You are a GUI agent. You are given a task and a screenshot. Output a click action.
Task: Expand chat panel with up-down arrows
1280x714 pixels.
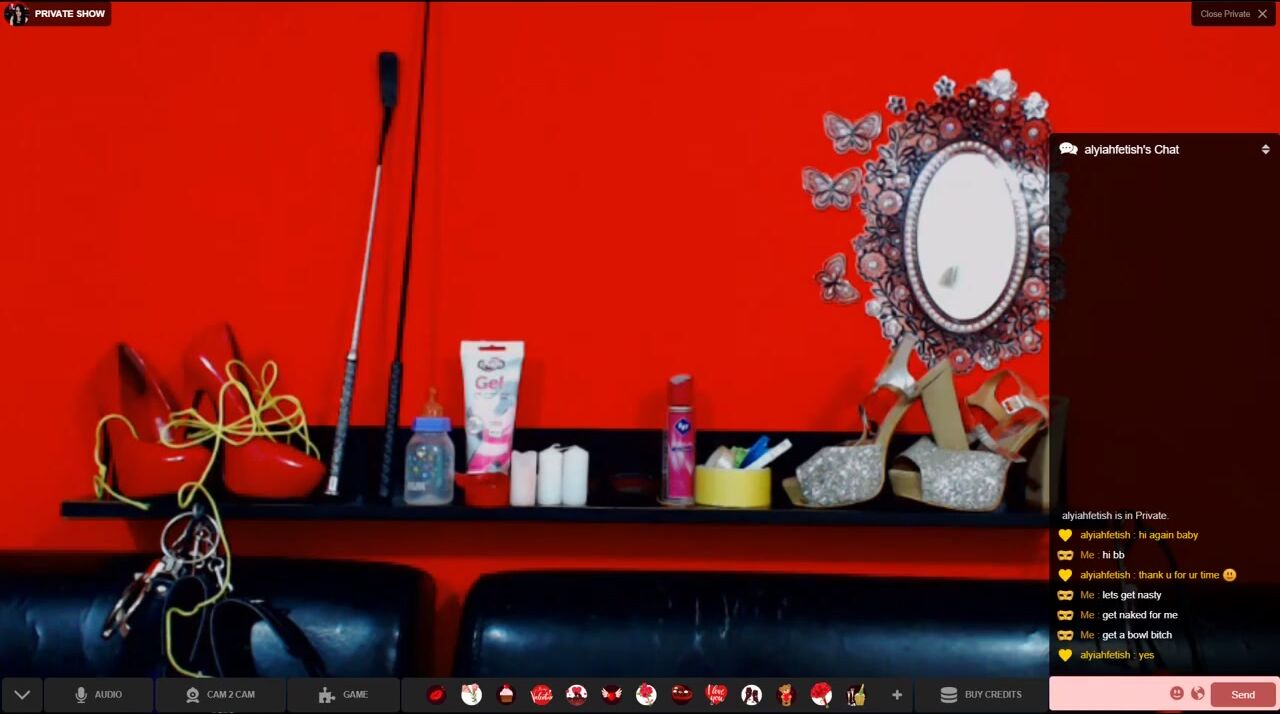pyautogui.click(x=1265, y=149)
